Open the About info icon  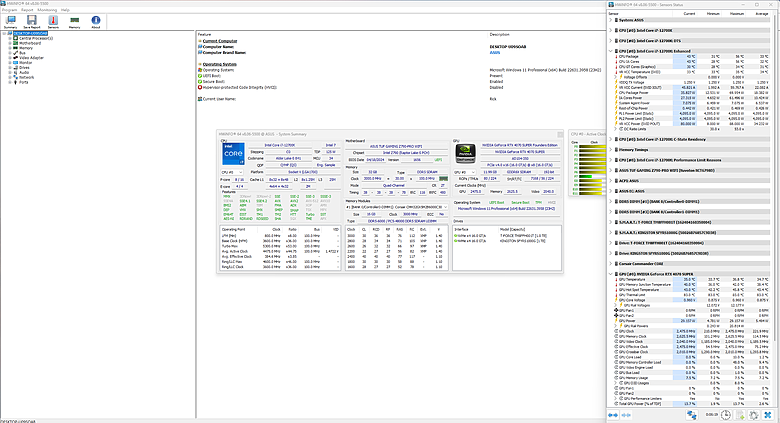point(96,22)
